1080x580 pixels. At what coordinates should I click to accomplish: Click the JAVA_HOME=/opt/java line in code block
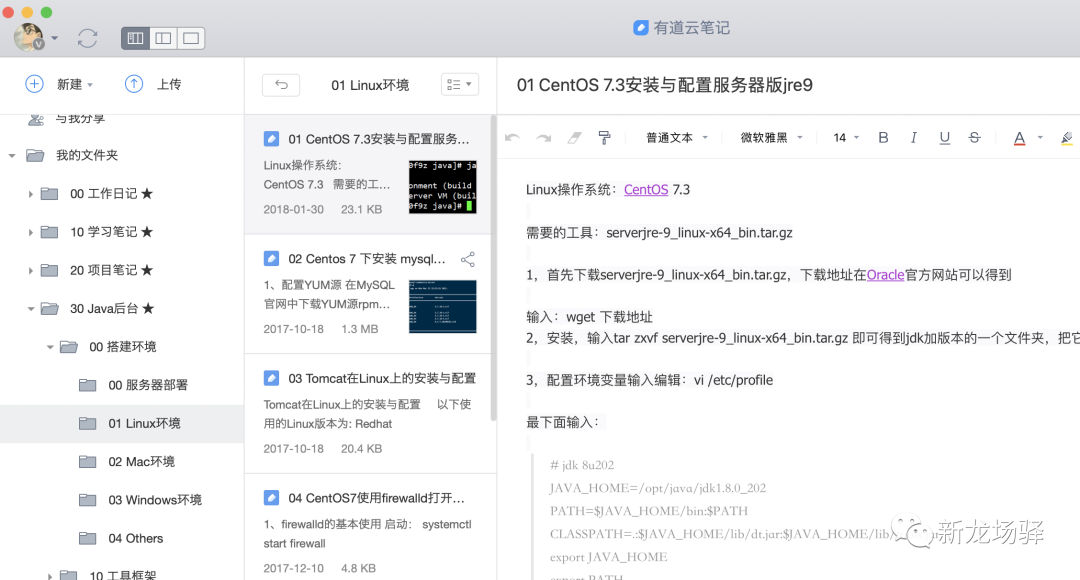(x=658, y=488)
